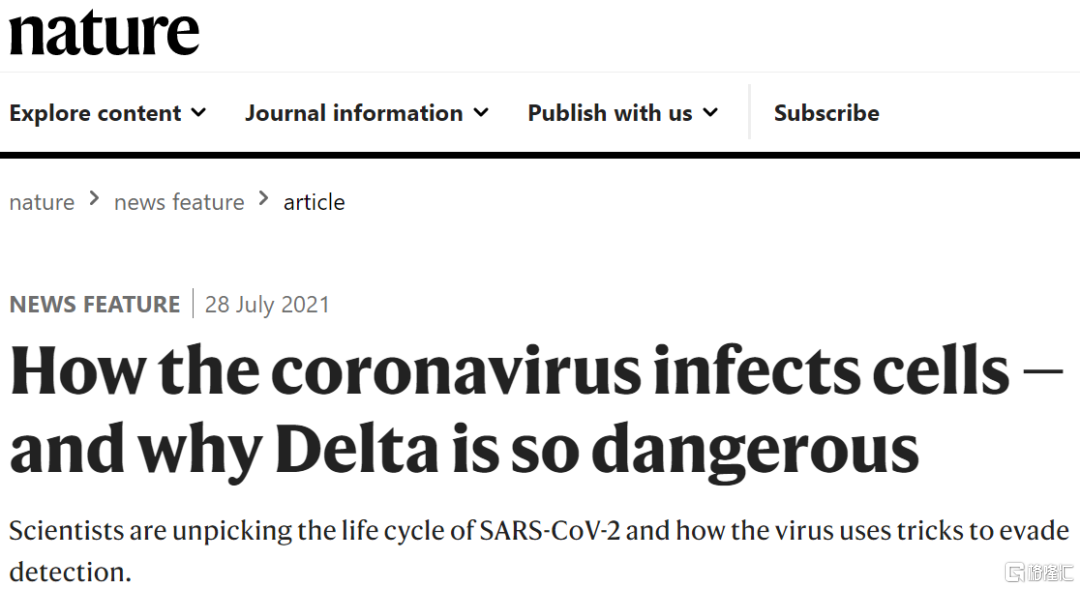Open the Explore content menu

(x=95, y=113)
